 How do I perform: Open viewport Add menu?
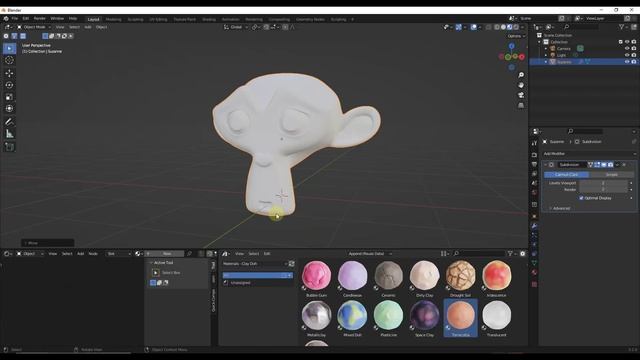(88, 27)
